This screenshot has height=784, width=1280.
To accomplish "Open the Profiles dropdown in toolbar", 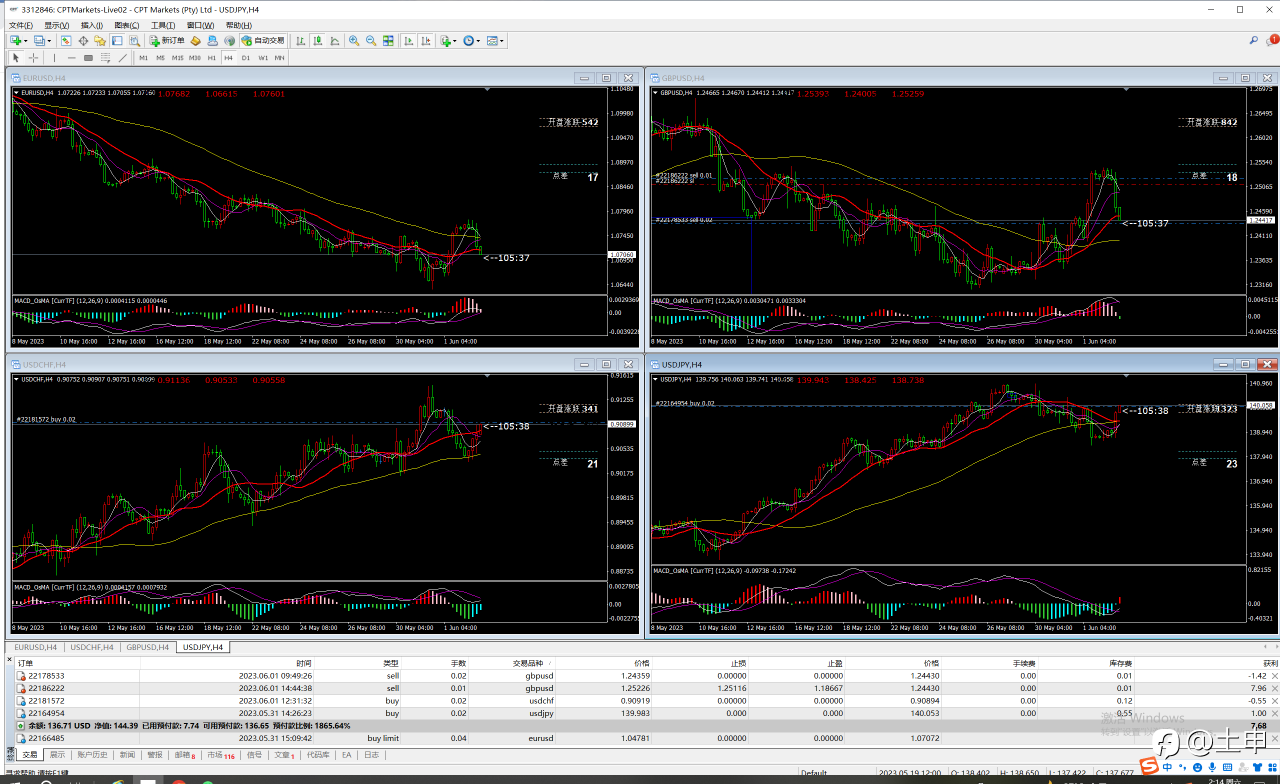I will click(42, 41).
